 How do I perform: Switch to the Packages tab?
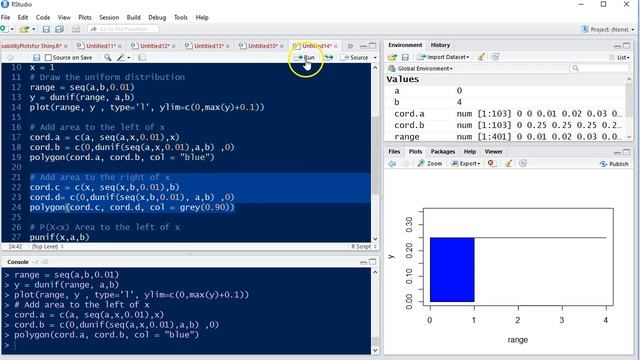coord(442,151)
